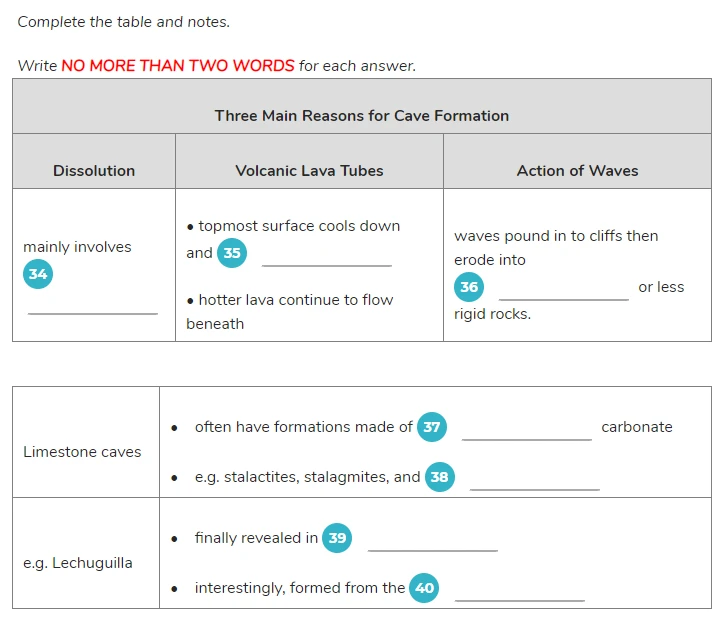Focus the answer blank before 'or less'
722x621 pixels.
564,291
